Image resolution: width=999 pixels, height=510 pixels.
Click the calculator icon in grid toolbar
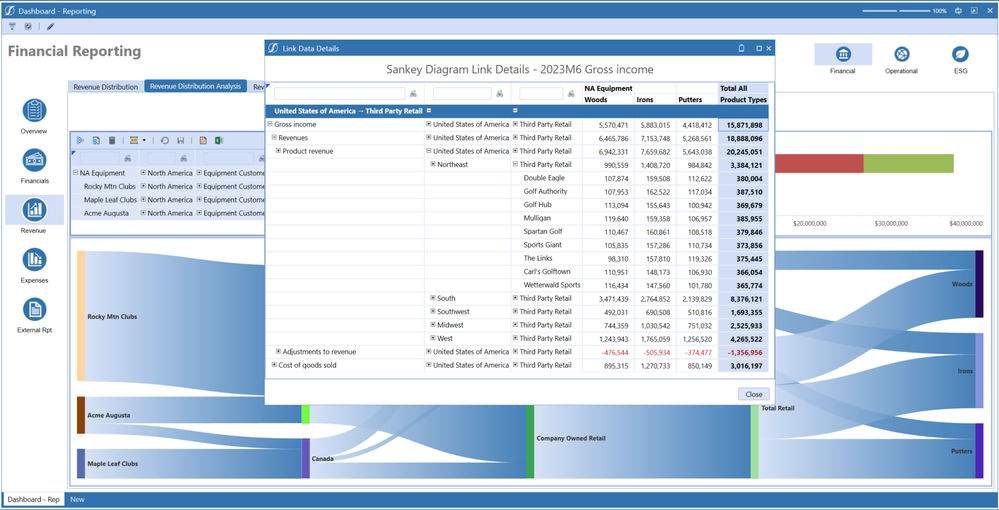(x=111, y=140)
